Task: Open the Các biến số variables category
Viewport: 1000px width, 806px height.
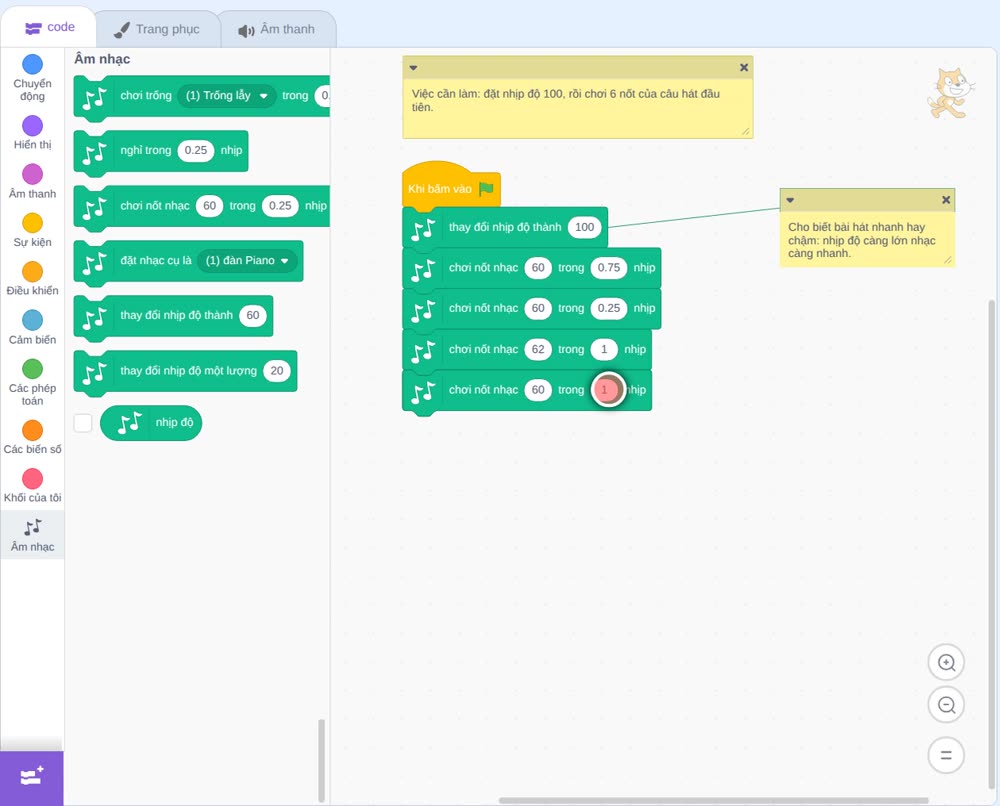Action: 32,437
